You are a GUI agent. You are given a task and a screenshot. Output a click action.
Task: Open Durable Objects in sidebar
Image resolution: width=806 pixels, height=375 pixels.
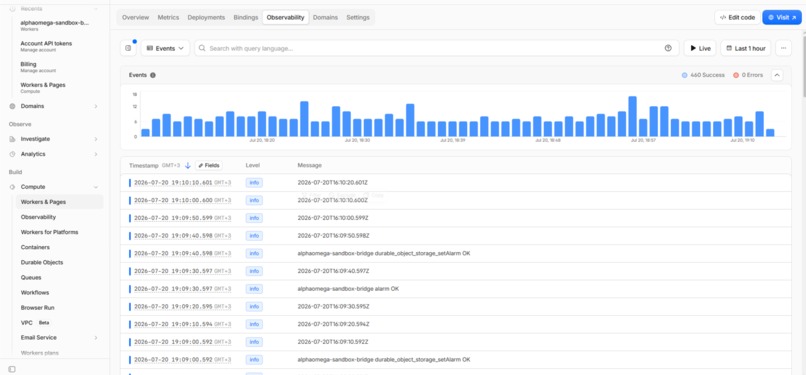(x=42, y=262)
